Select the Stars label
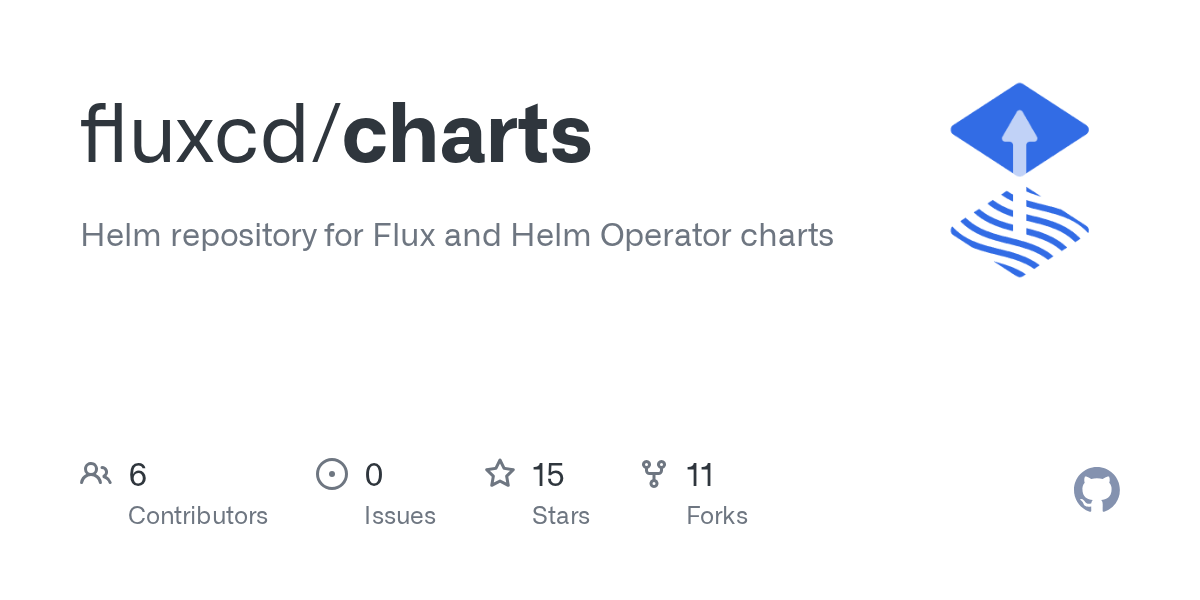The height and width of the screenshot is (600, 1200). pos(561,516)
